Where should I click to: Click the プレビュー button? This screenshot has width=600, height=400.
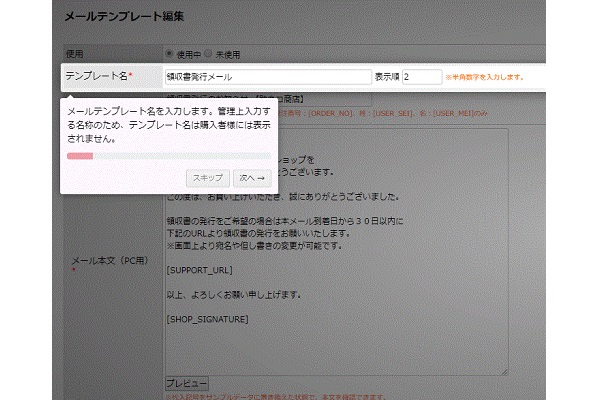tap(186, 384)
